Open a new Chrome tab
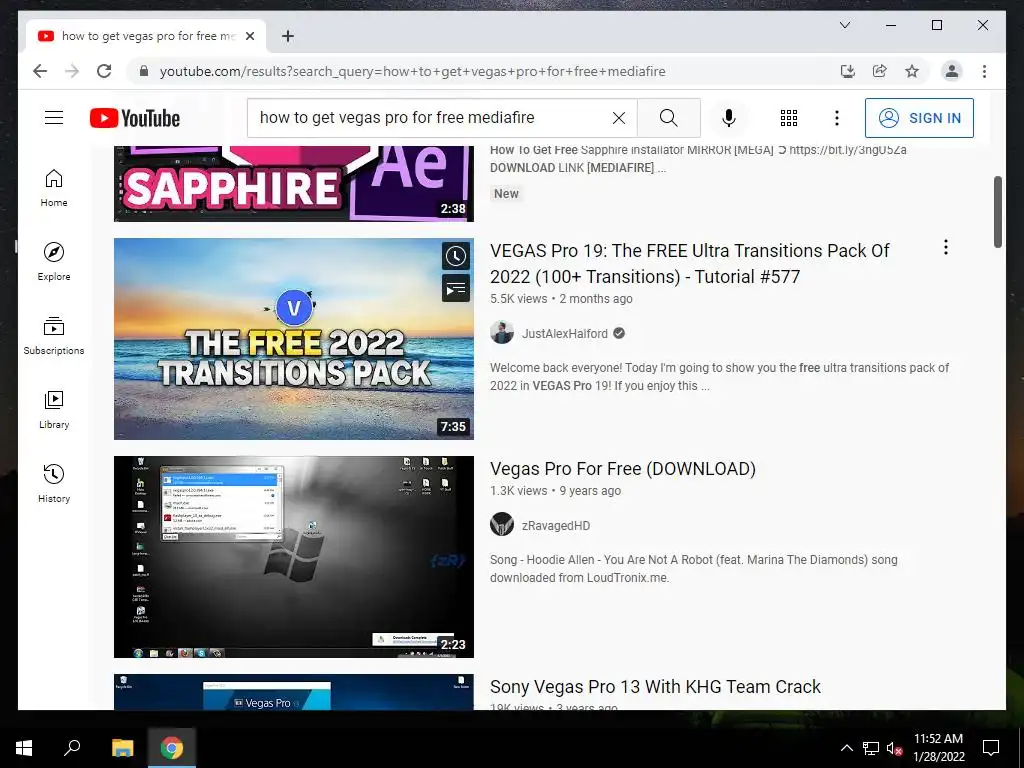 point(288,36)
